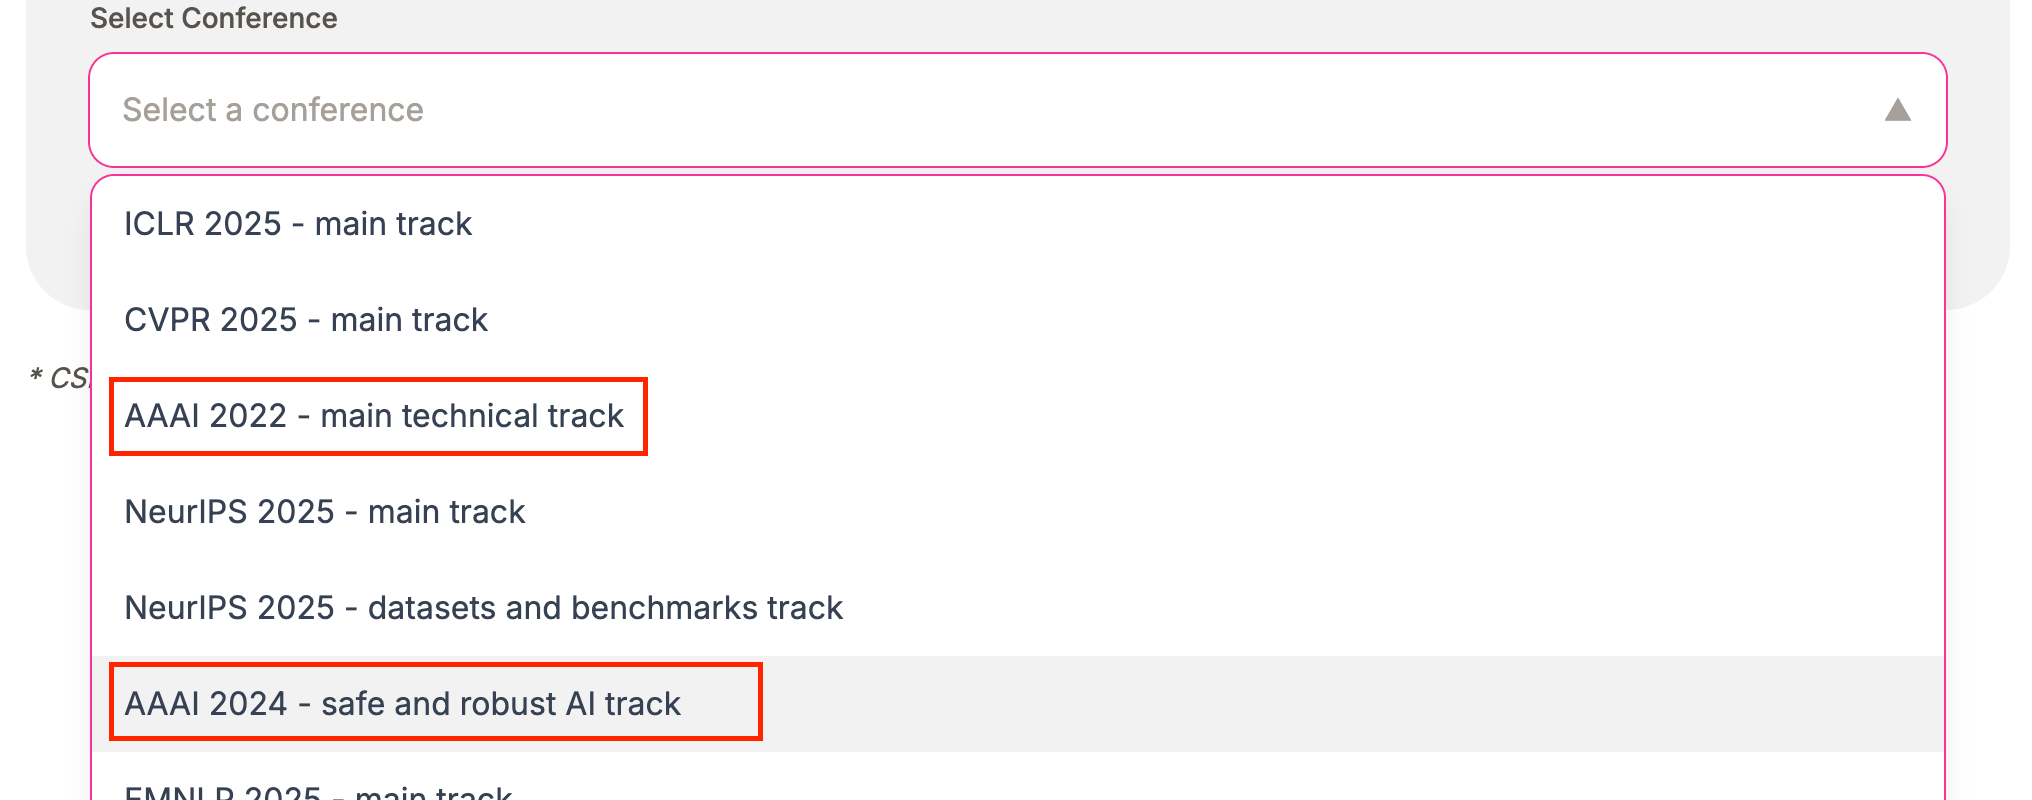Select the NeurIPS datasets track entry

(484, 608)
